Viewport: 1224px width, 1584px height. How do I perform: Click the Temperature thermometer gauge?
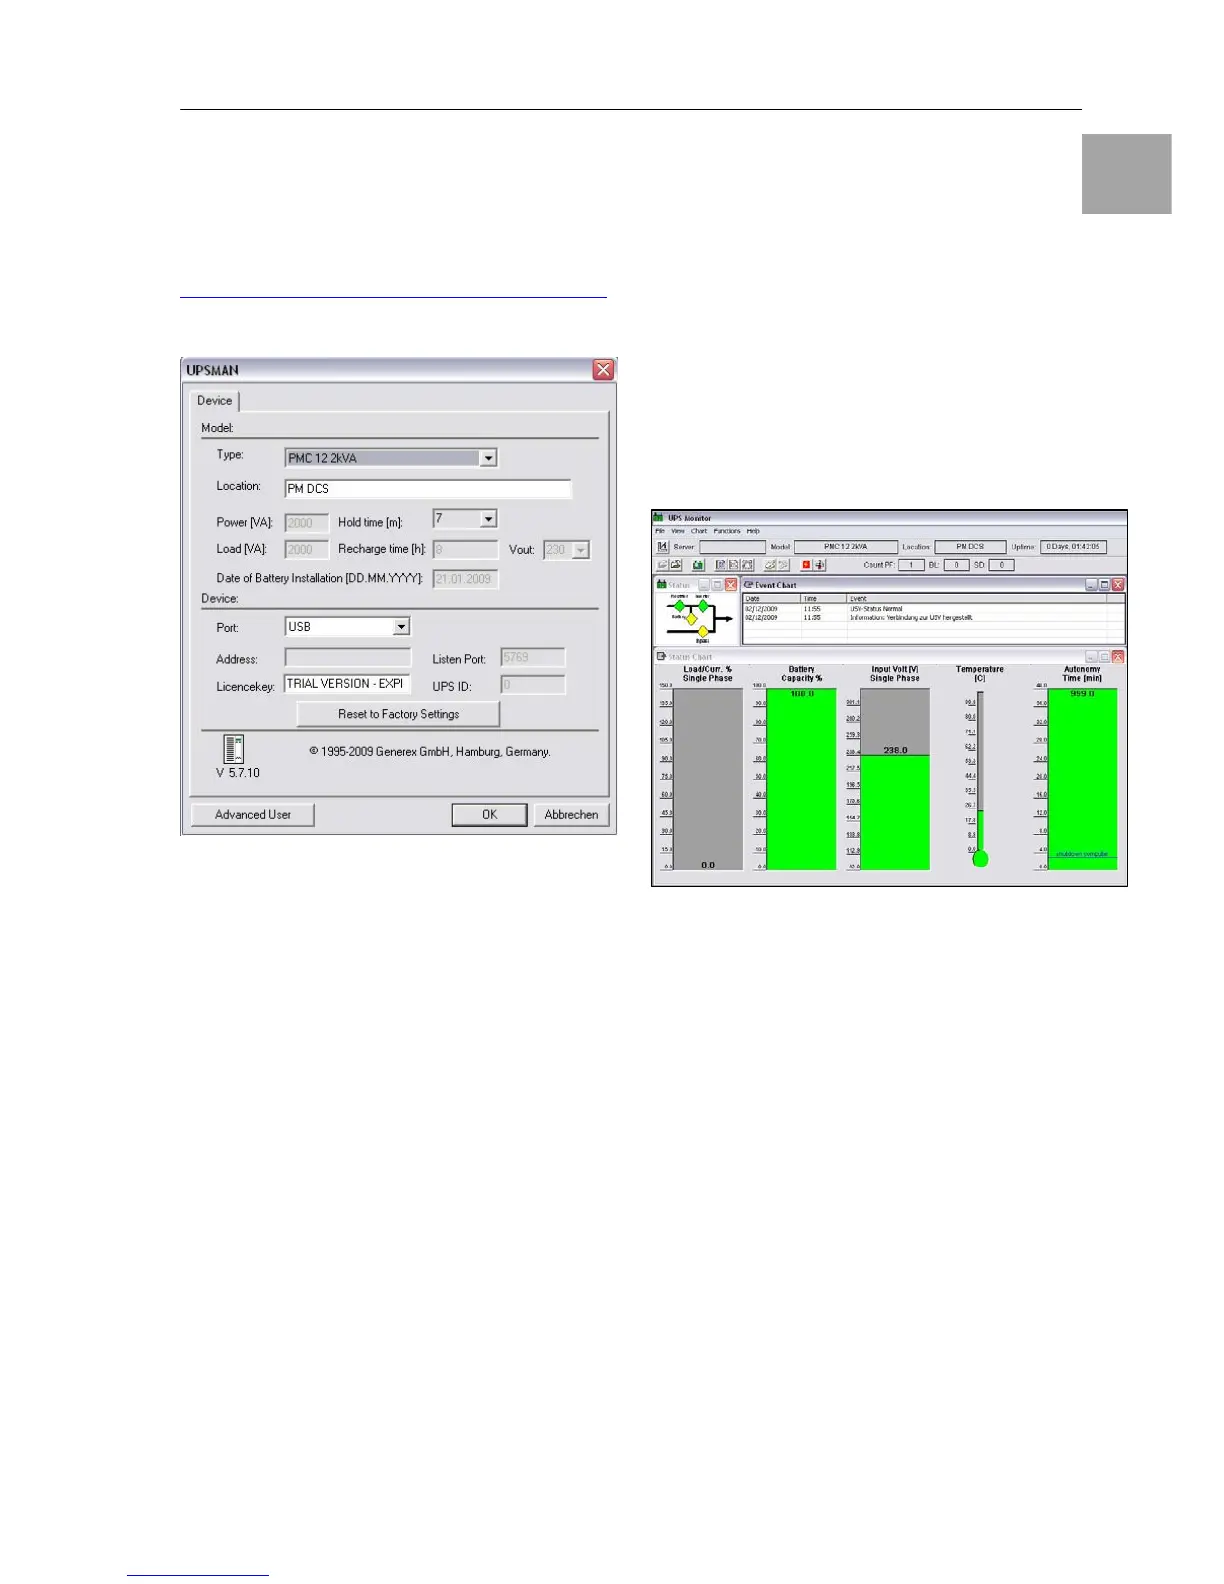(x=980, y=779)
